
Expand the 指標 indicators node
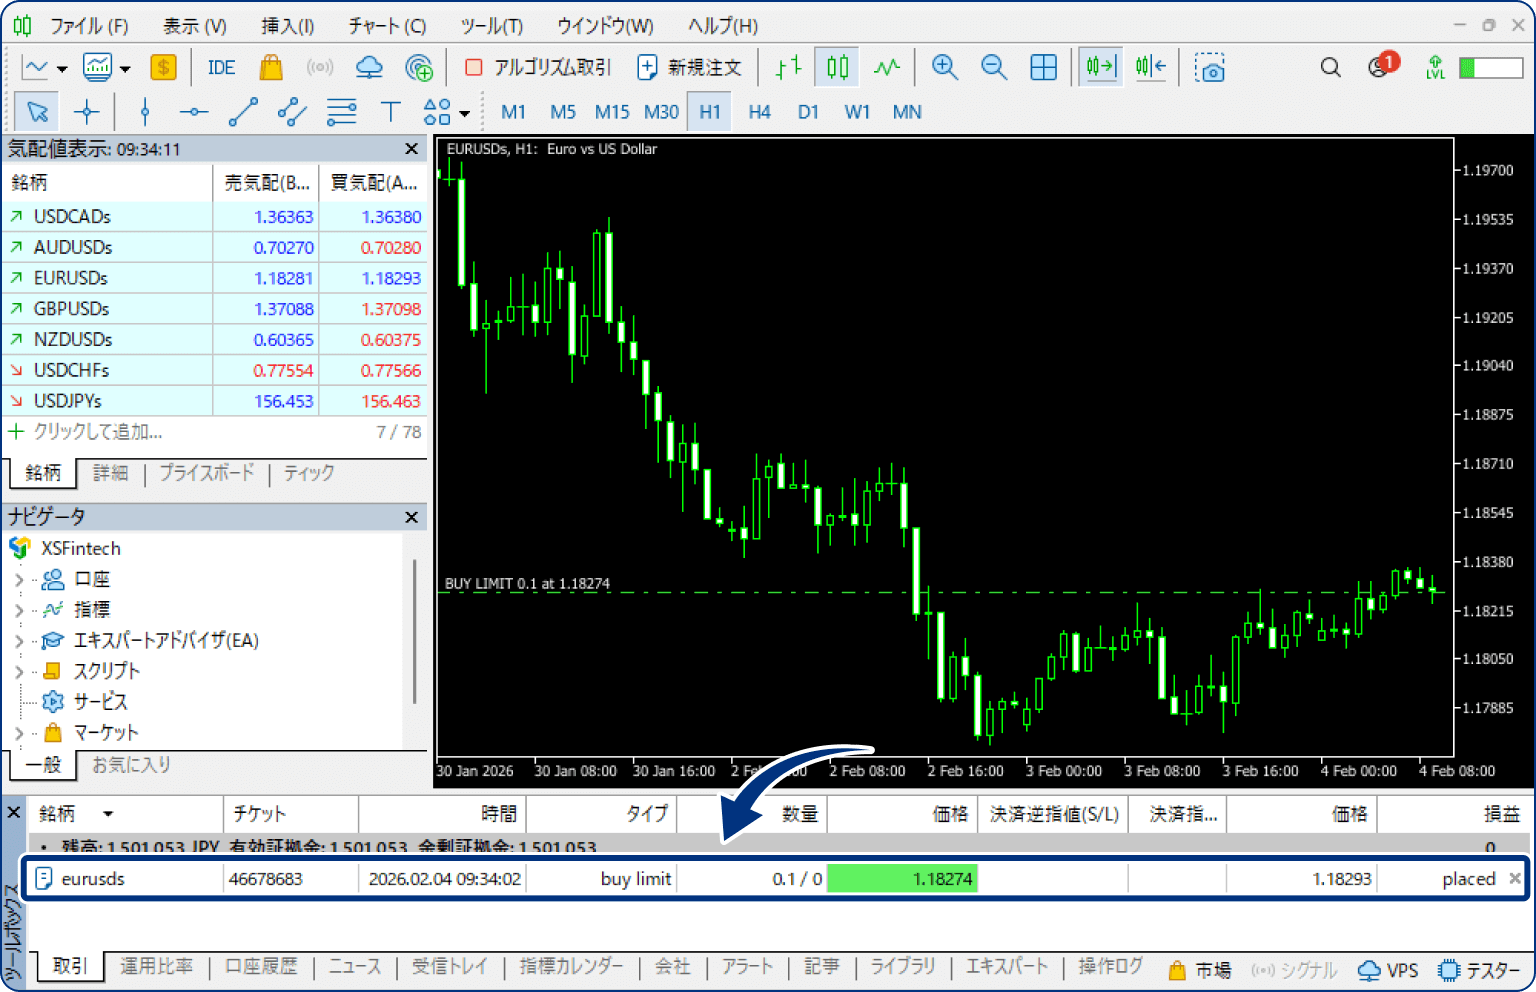click(19, 610)
